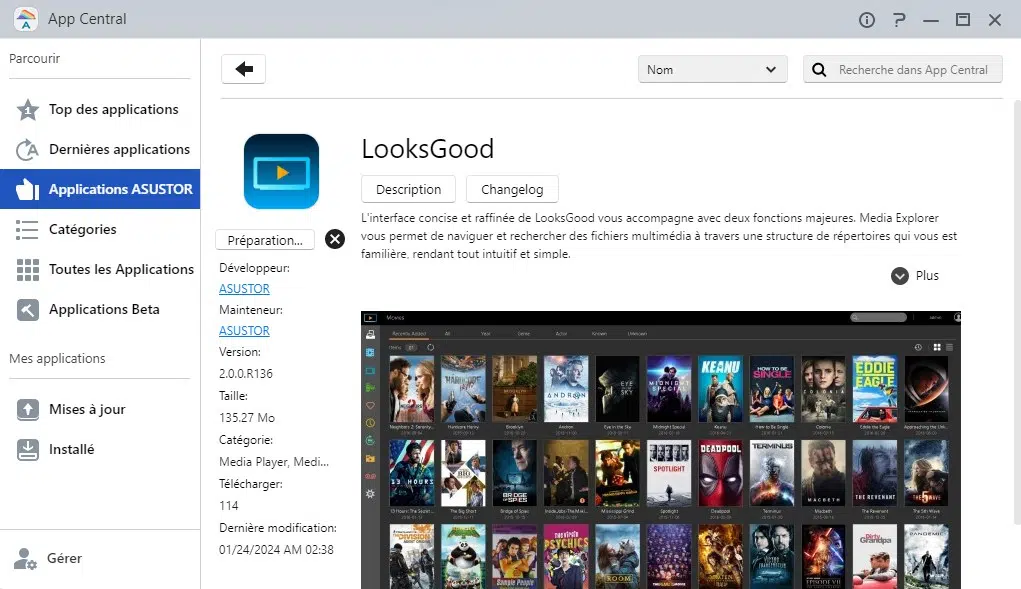Image resolution: width=1021 pixels, height=589 pixels.
Task: Click the download count 114
Action: coord(229,506)
